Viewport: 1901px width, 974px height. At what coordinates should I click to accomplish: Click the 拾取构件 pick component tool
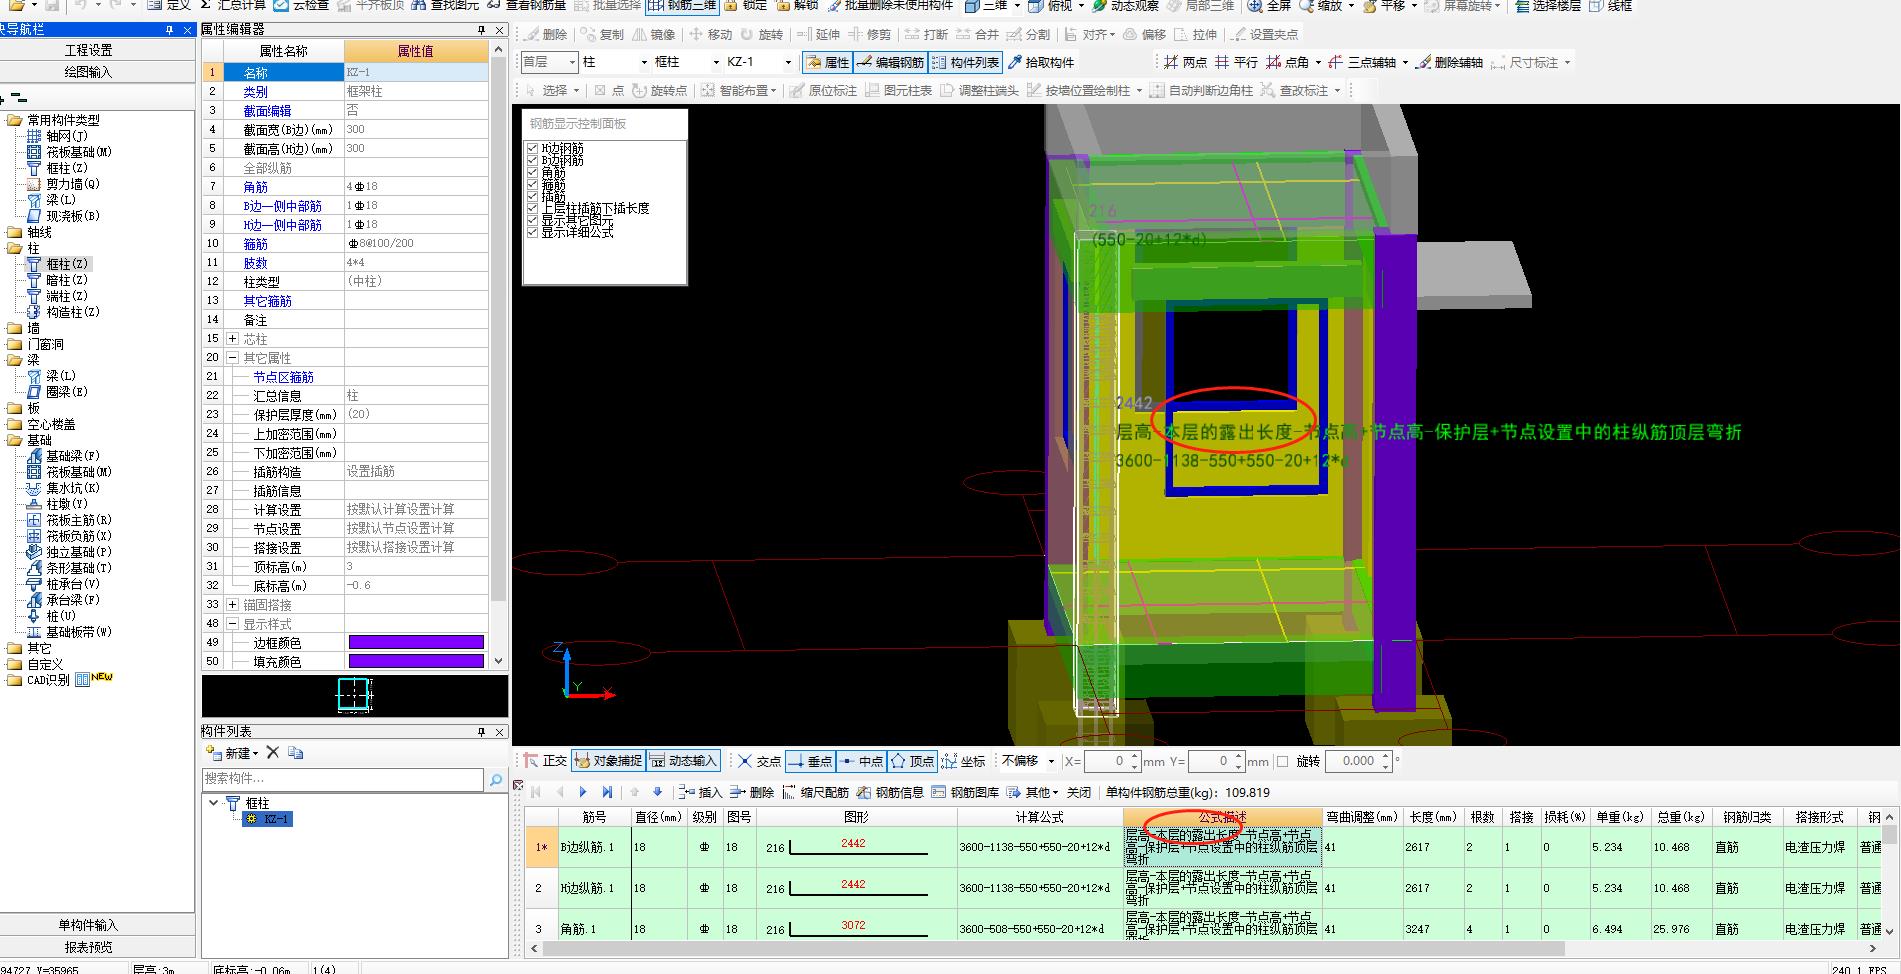1041,62
